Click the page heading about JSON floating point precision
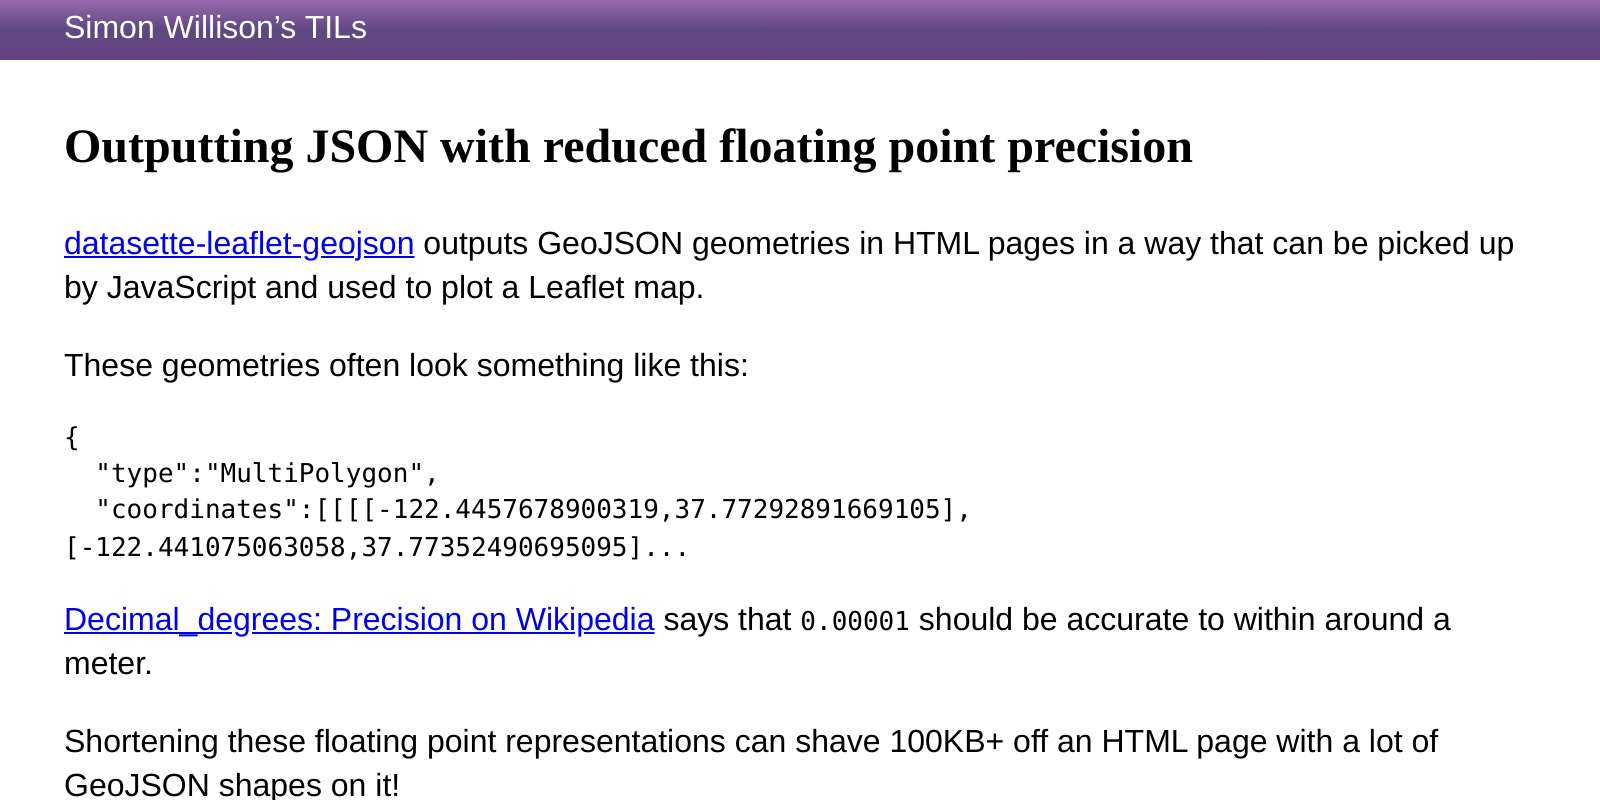Image resolution: width=1600 pixels, height=800 pixels. 628,147
